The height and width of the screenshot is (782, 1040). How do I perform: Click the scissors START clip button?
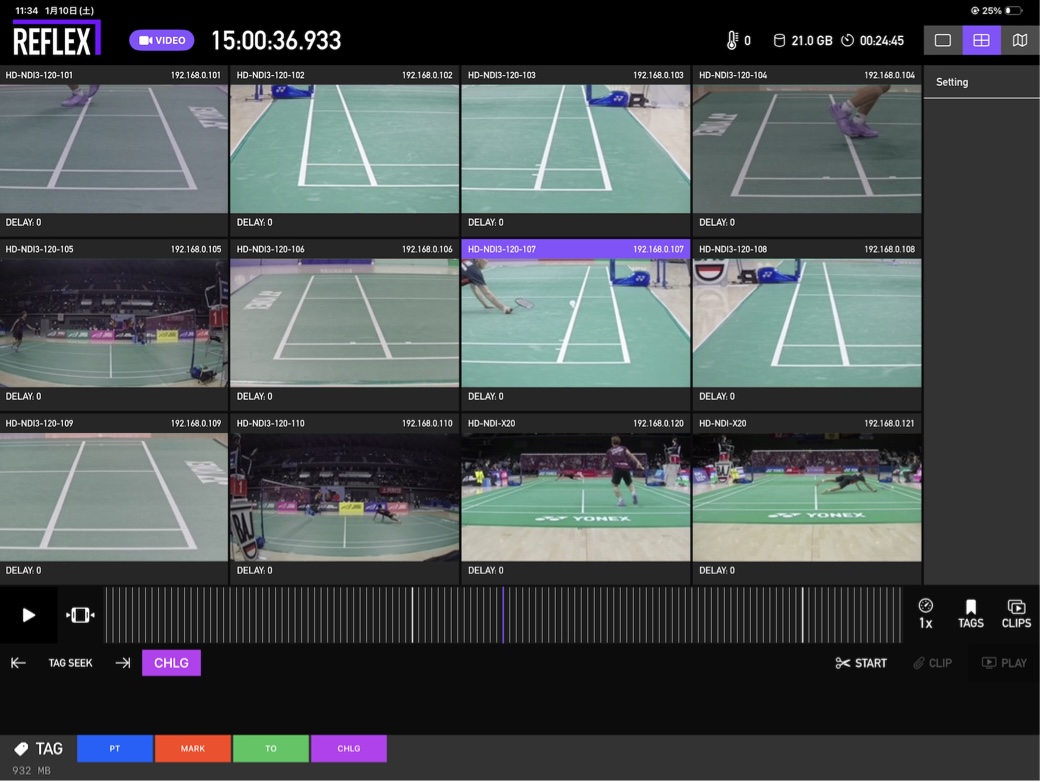(x=861, y=663)
